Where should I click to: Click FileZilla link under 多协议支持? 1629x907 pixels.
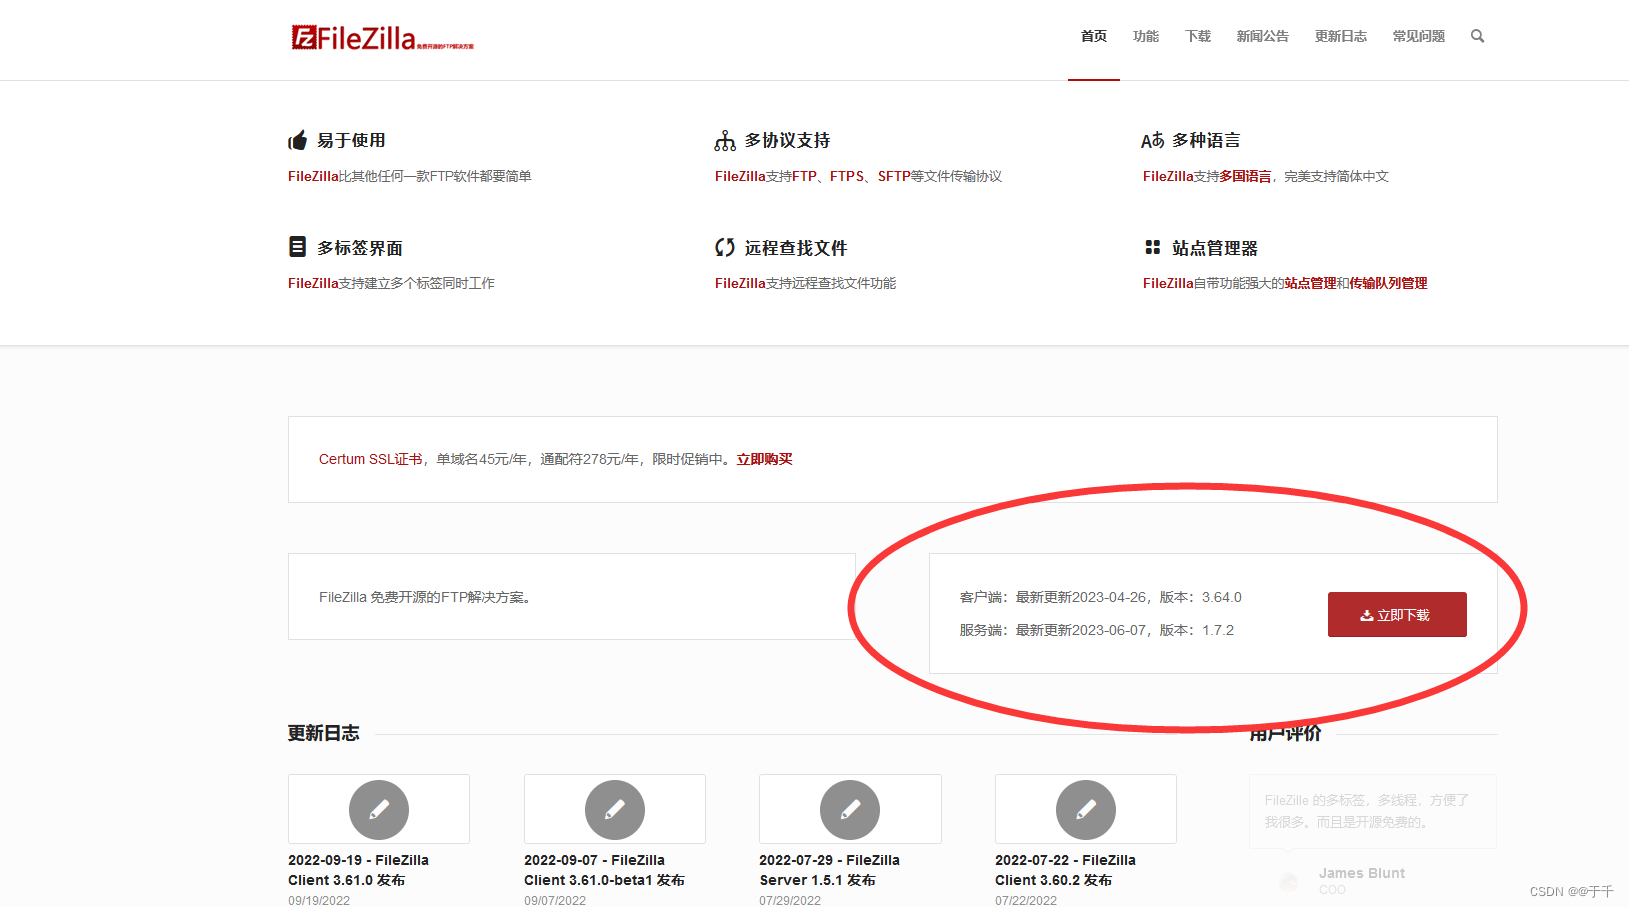click(740, 176)
